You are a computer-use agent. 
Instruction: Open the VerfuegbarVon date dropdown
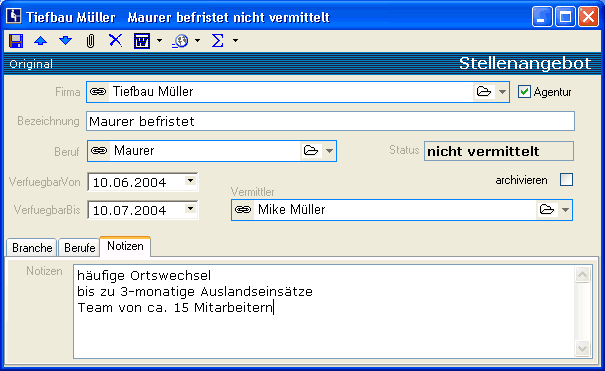(190, 180)
